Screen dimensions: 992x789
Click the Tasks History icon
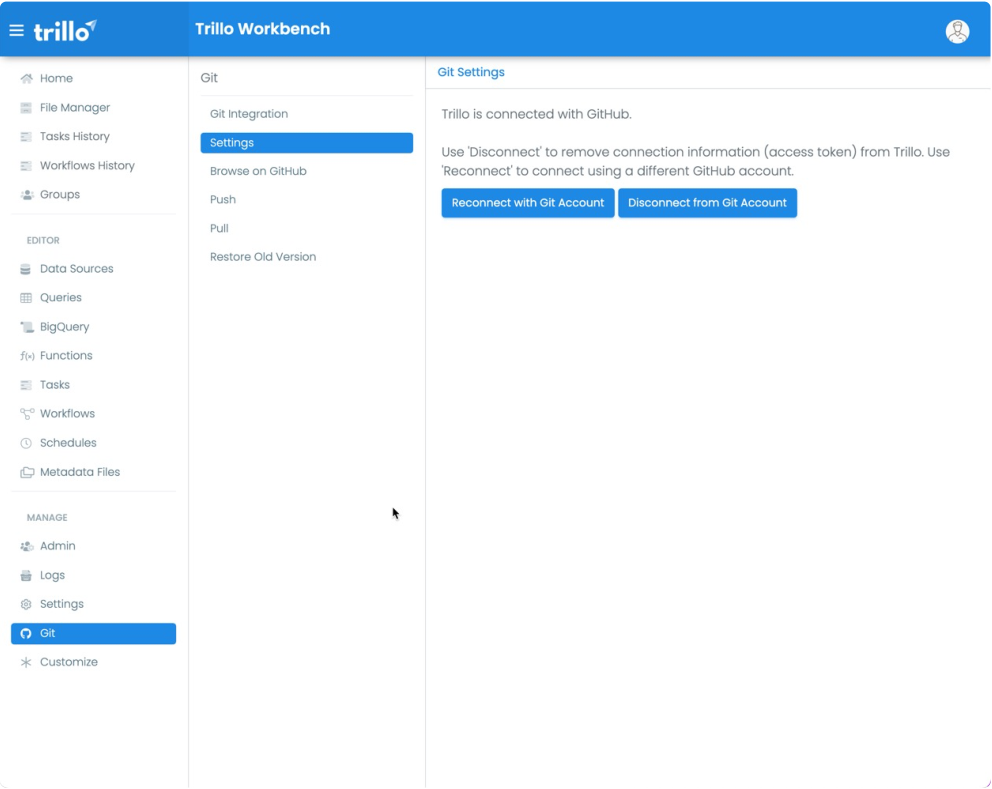26,137
